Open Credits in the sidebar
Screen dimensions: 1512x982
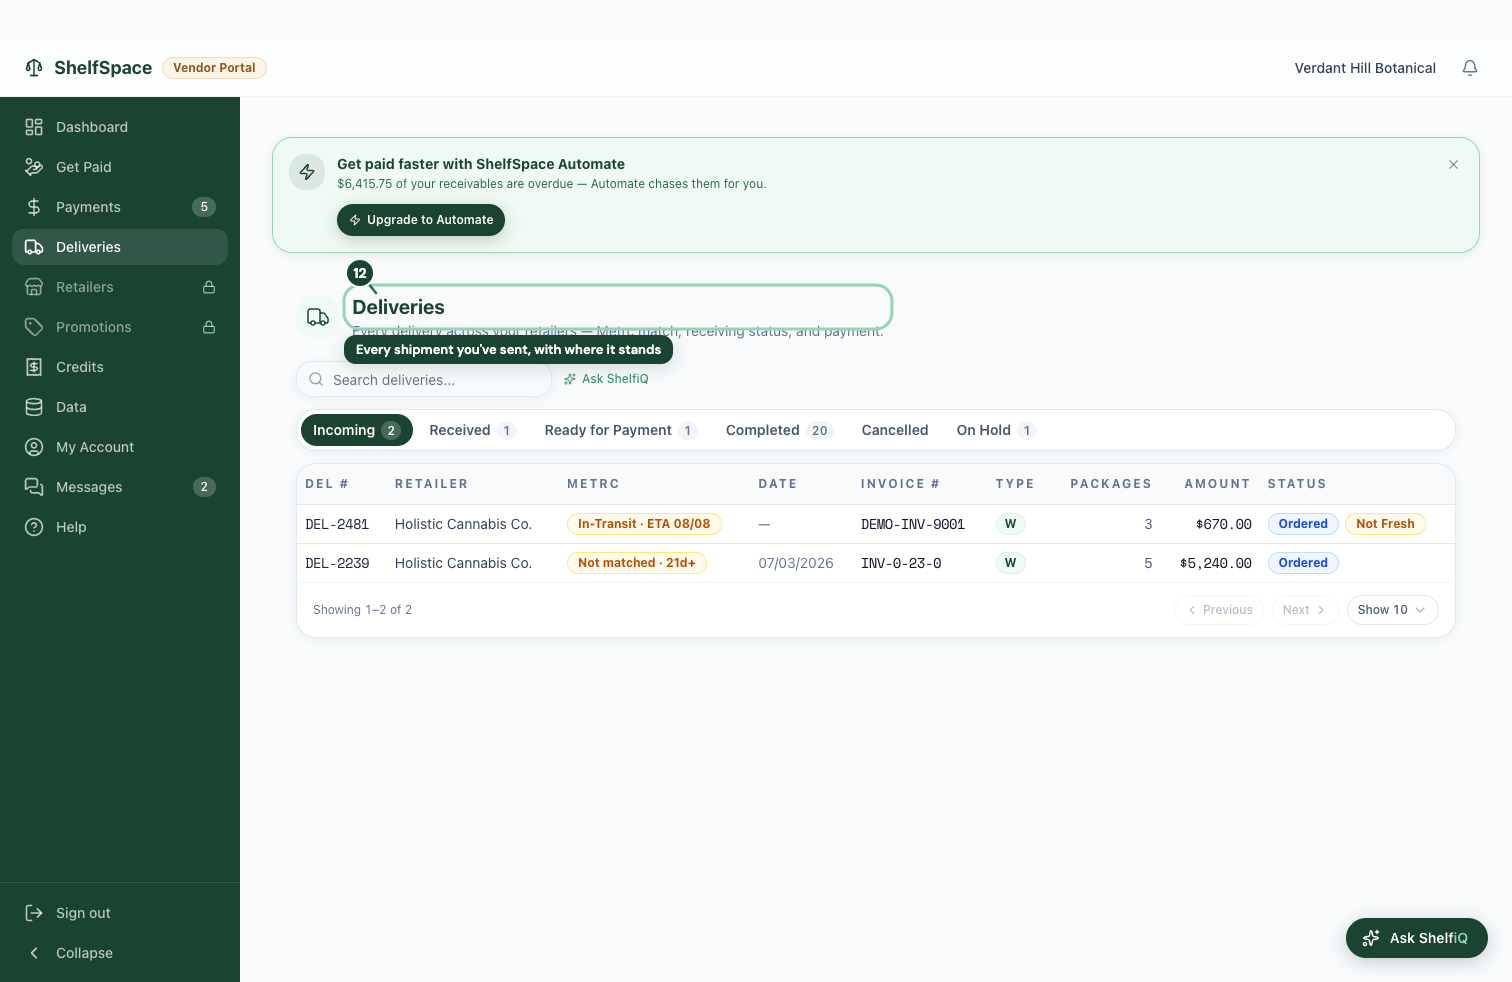coord(120,367)
